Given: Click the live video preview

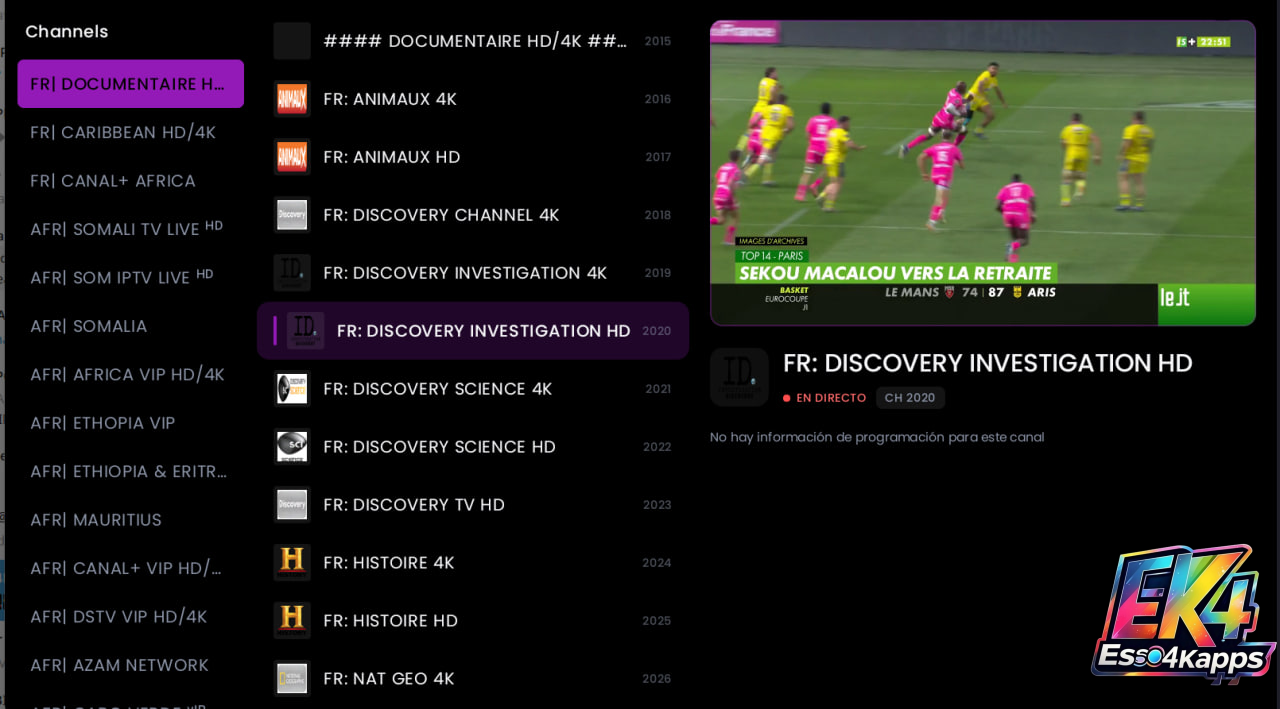Looking at the screenshot, I should point(983,173).
